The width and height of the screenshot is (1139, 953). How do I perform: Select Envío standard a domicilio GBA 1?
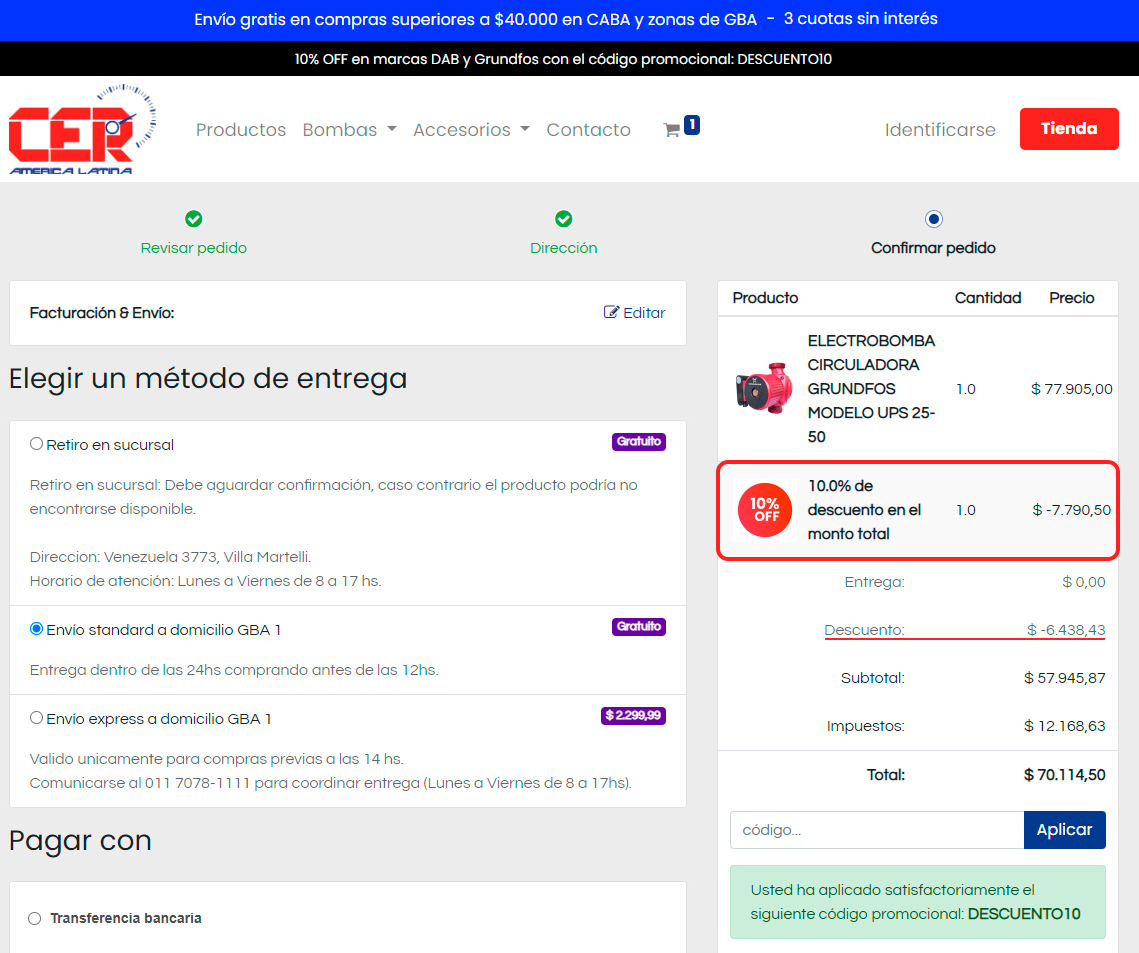point(36,629)
